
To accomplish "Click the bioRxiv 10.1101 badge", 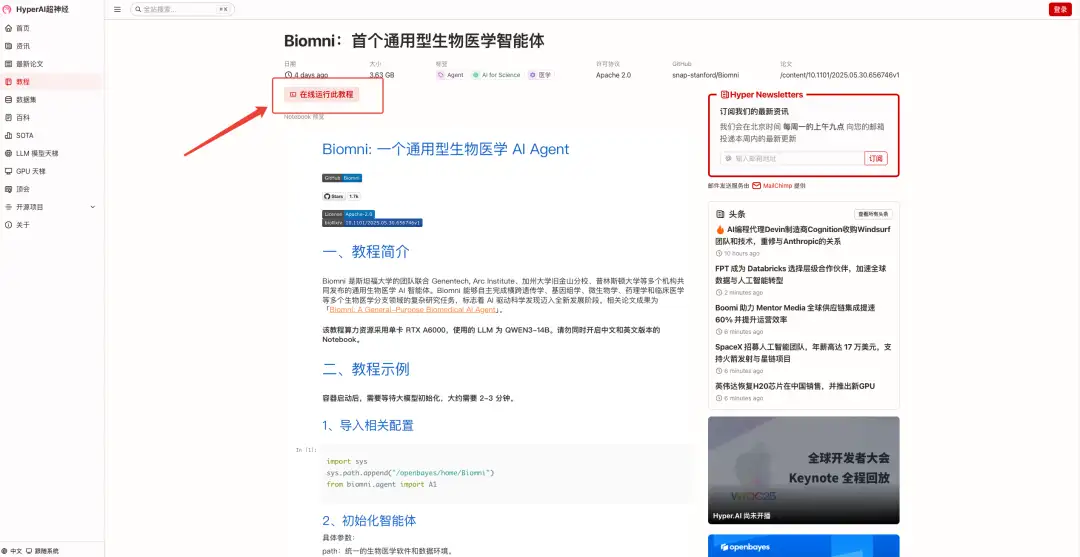I will point(372,223).
